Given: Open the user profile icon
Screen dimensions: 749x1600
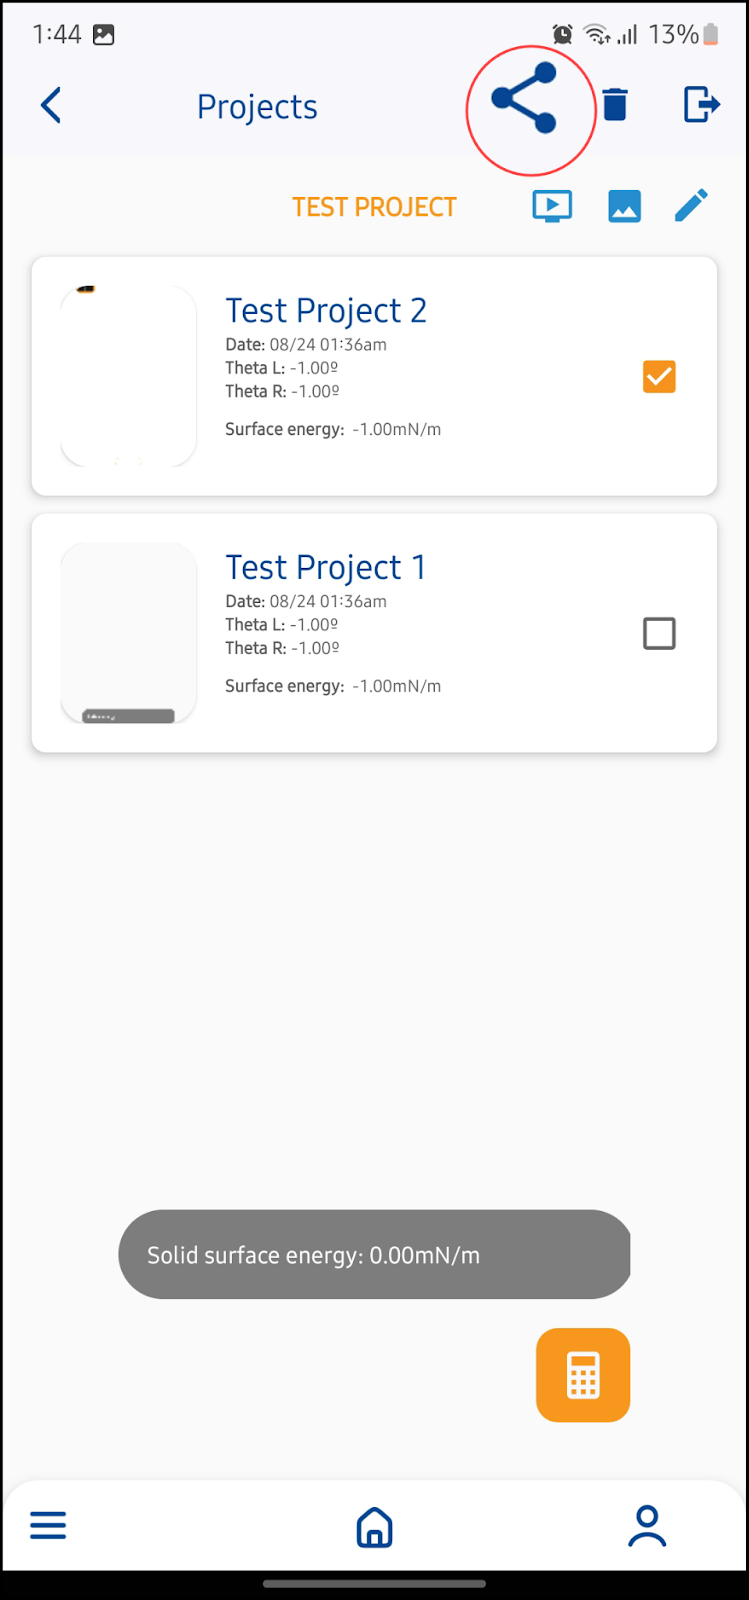Looking at the screenshot, I should [647, 1526].
